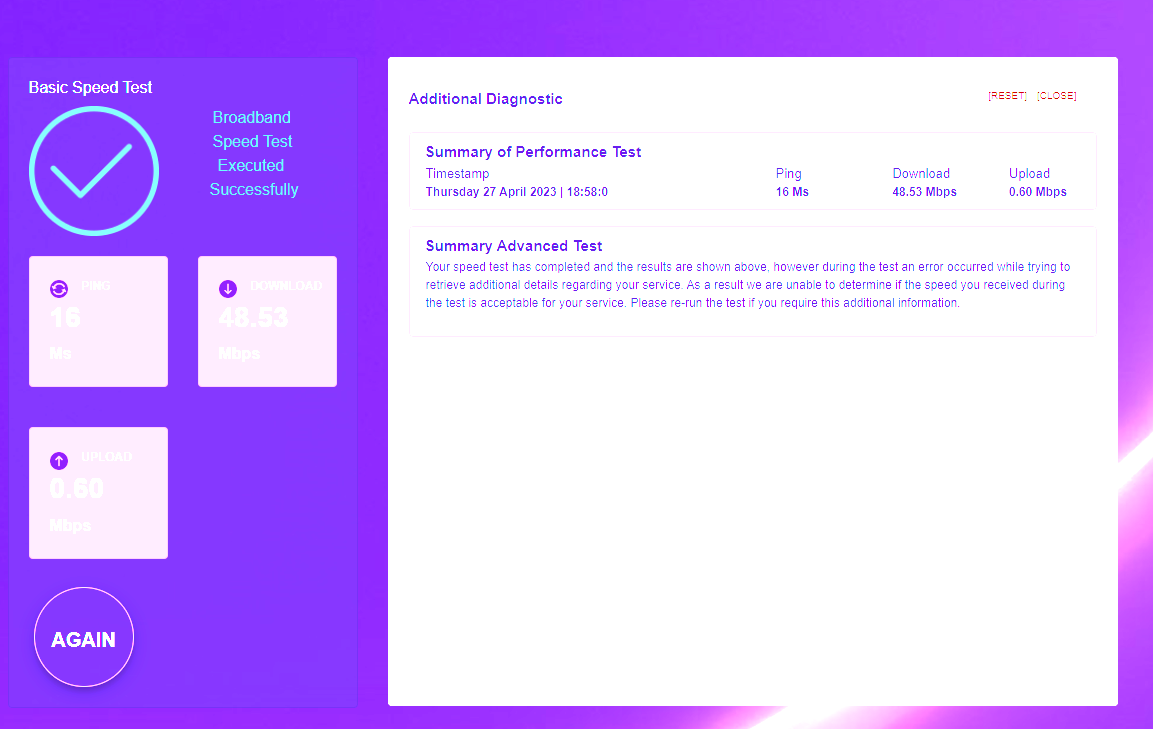
Task: Click the upload arrow icon
Action: tap(59, 460)
